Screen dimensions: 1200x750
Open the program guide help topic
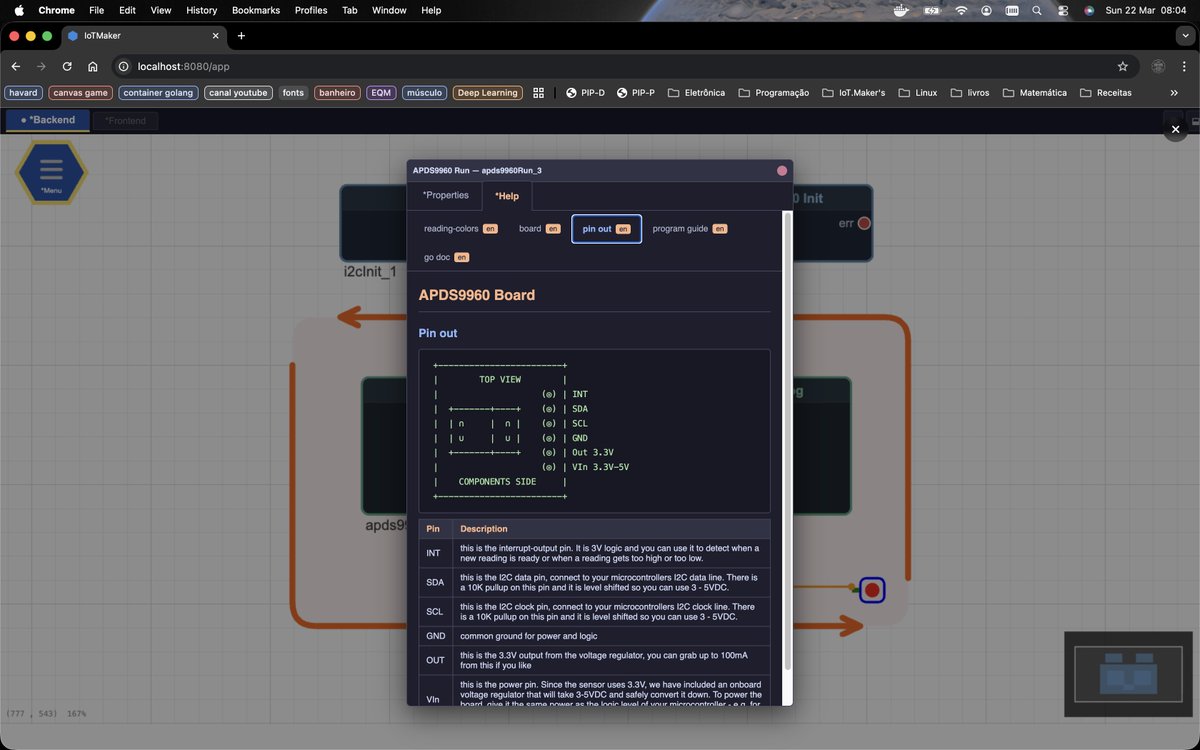689,229
